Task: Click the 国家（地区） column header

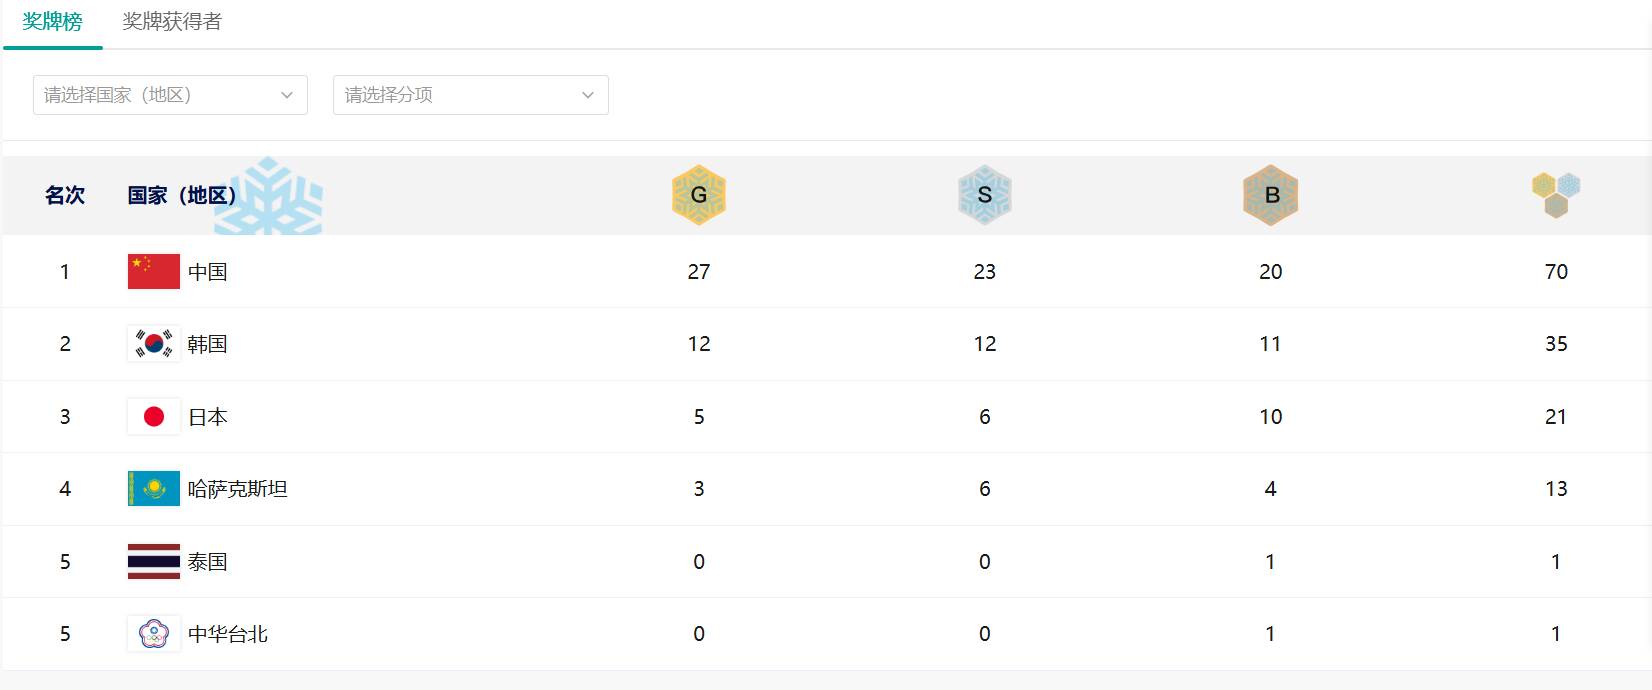Action: coord(182,195)
